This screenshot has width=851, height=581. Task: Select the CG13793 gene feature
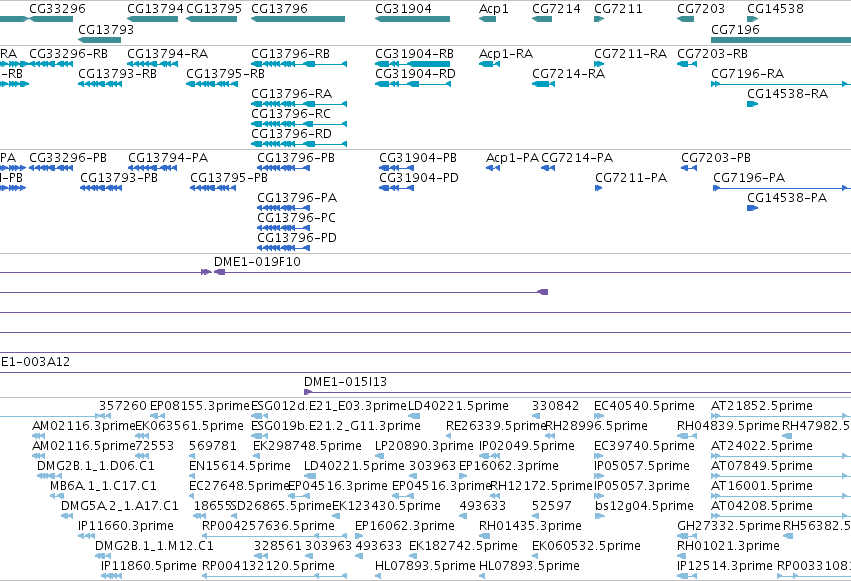coord(99,40)
